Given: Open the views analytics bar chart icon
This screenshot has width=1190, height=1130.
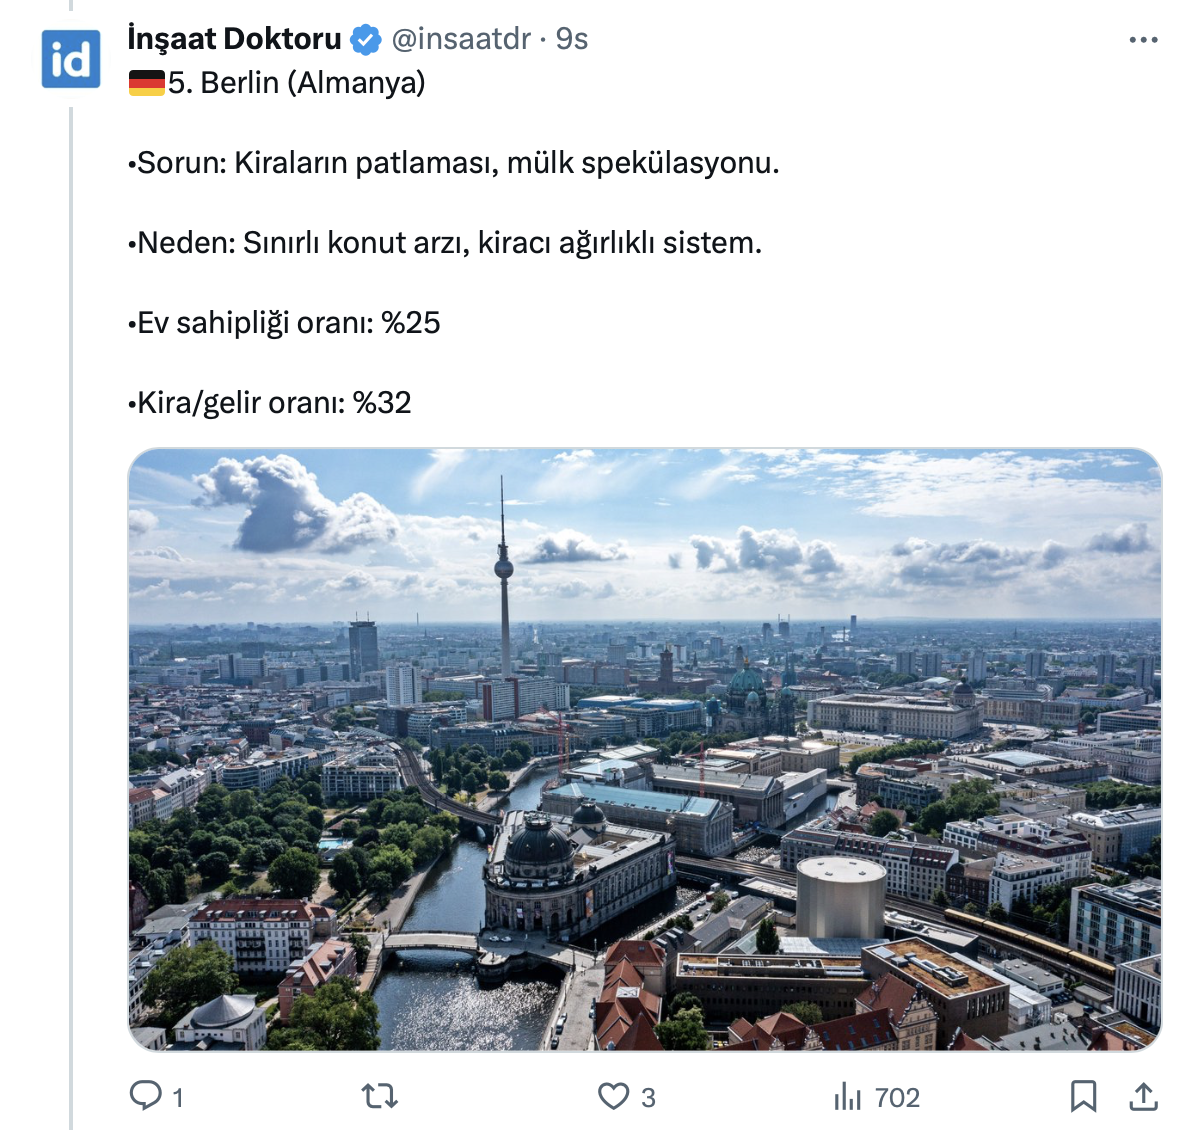Looking at the screenshot, I should click(847, 1097).
